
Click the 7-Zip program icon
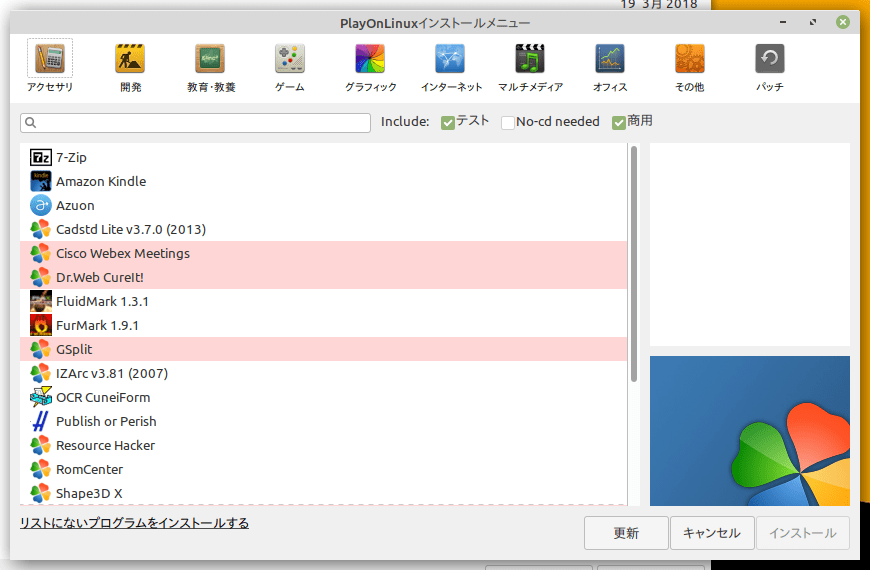click(41, 158)
